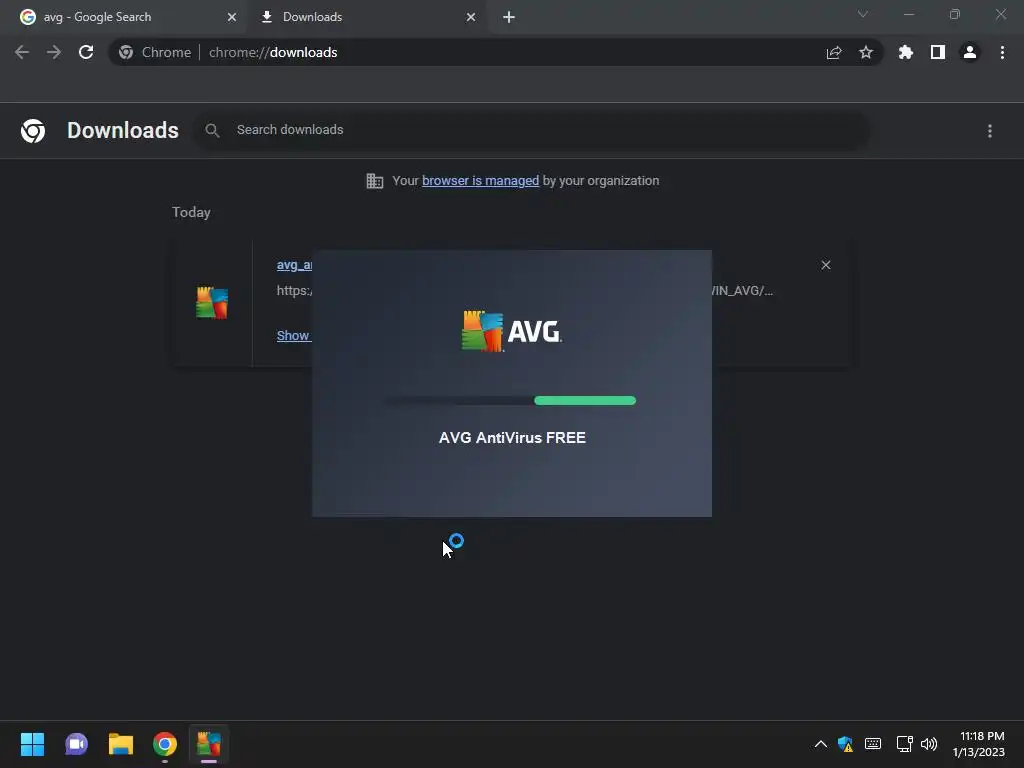The height and width of the screenshot is (768, 1024).
Task: Select the Downloads browser tab
Action: pyautogui.click(x=366, y=17)
